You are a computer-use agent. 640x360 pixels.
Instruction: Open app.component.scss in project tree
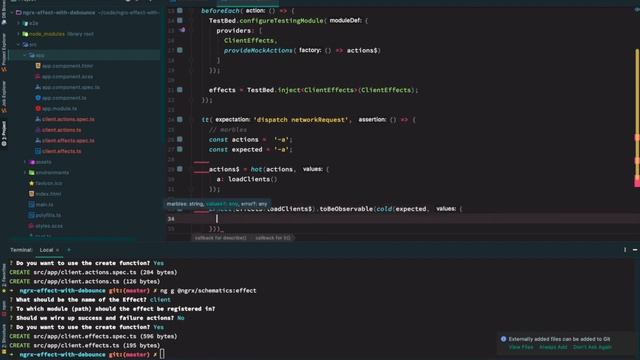(67, 76)
